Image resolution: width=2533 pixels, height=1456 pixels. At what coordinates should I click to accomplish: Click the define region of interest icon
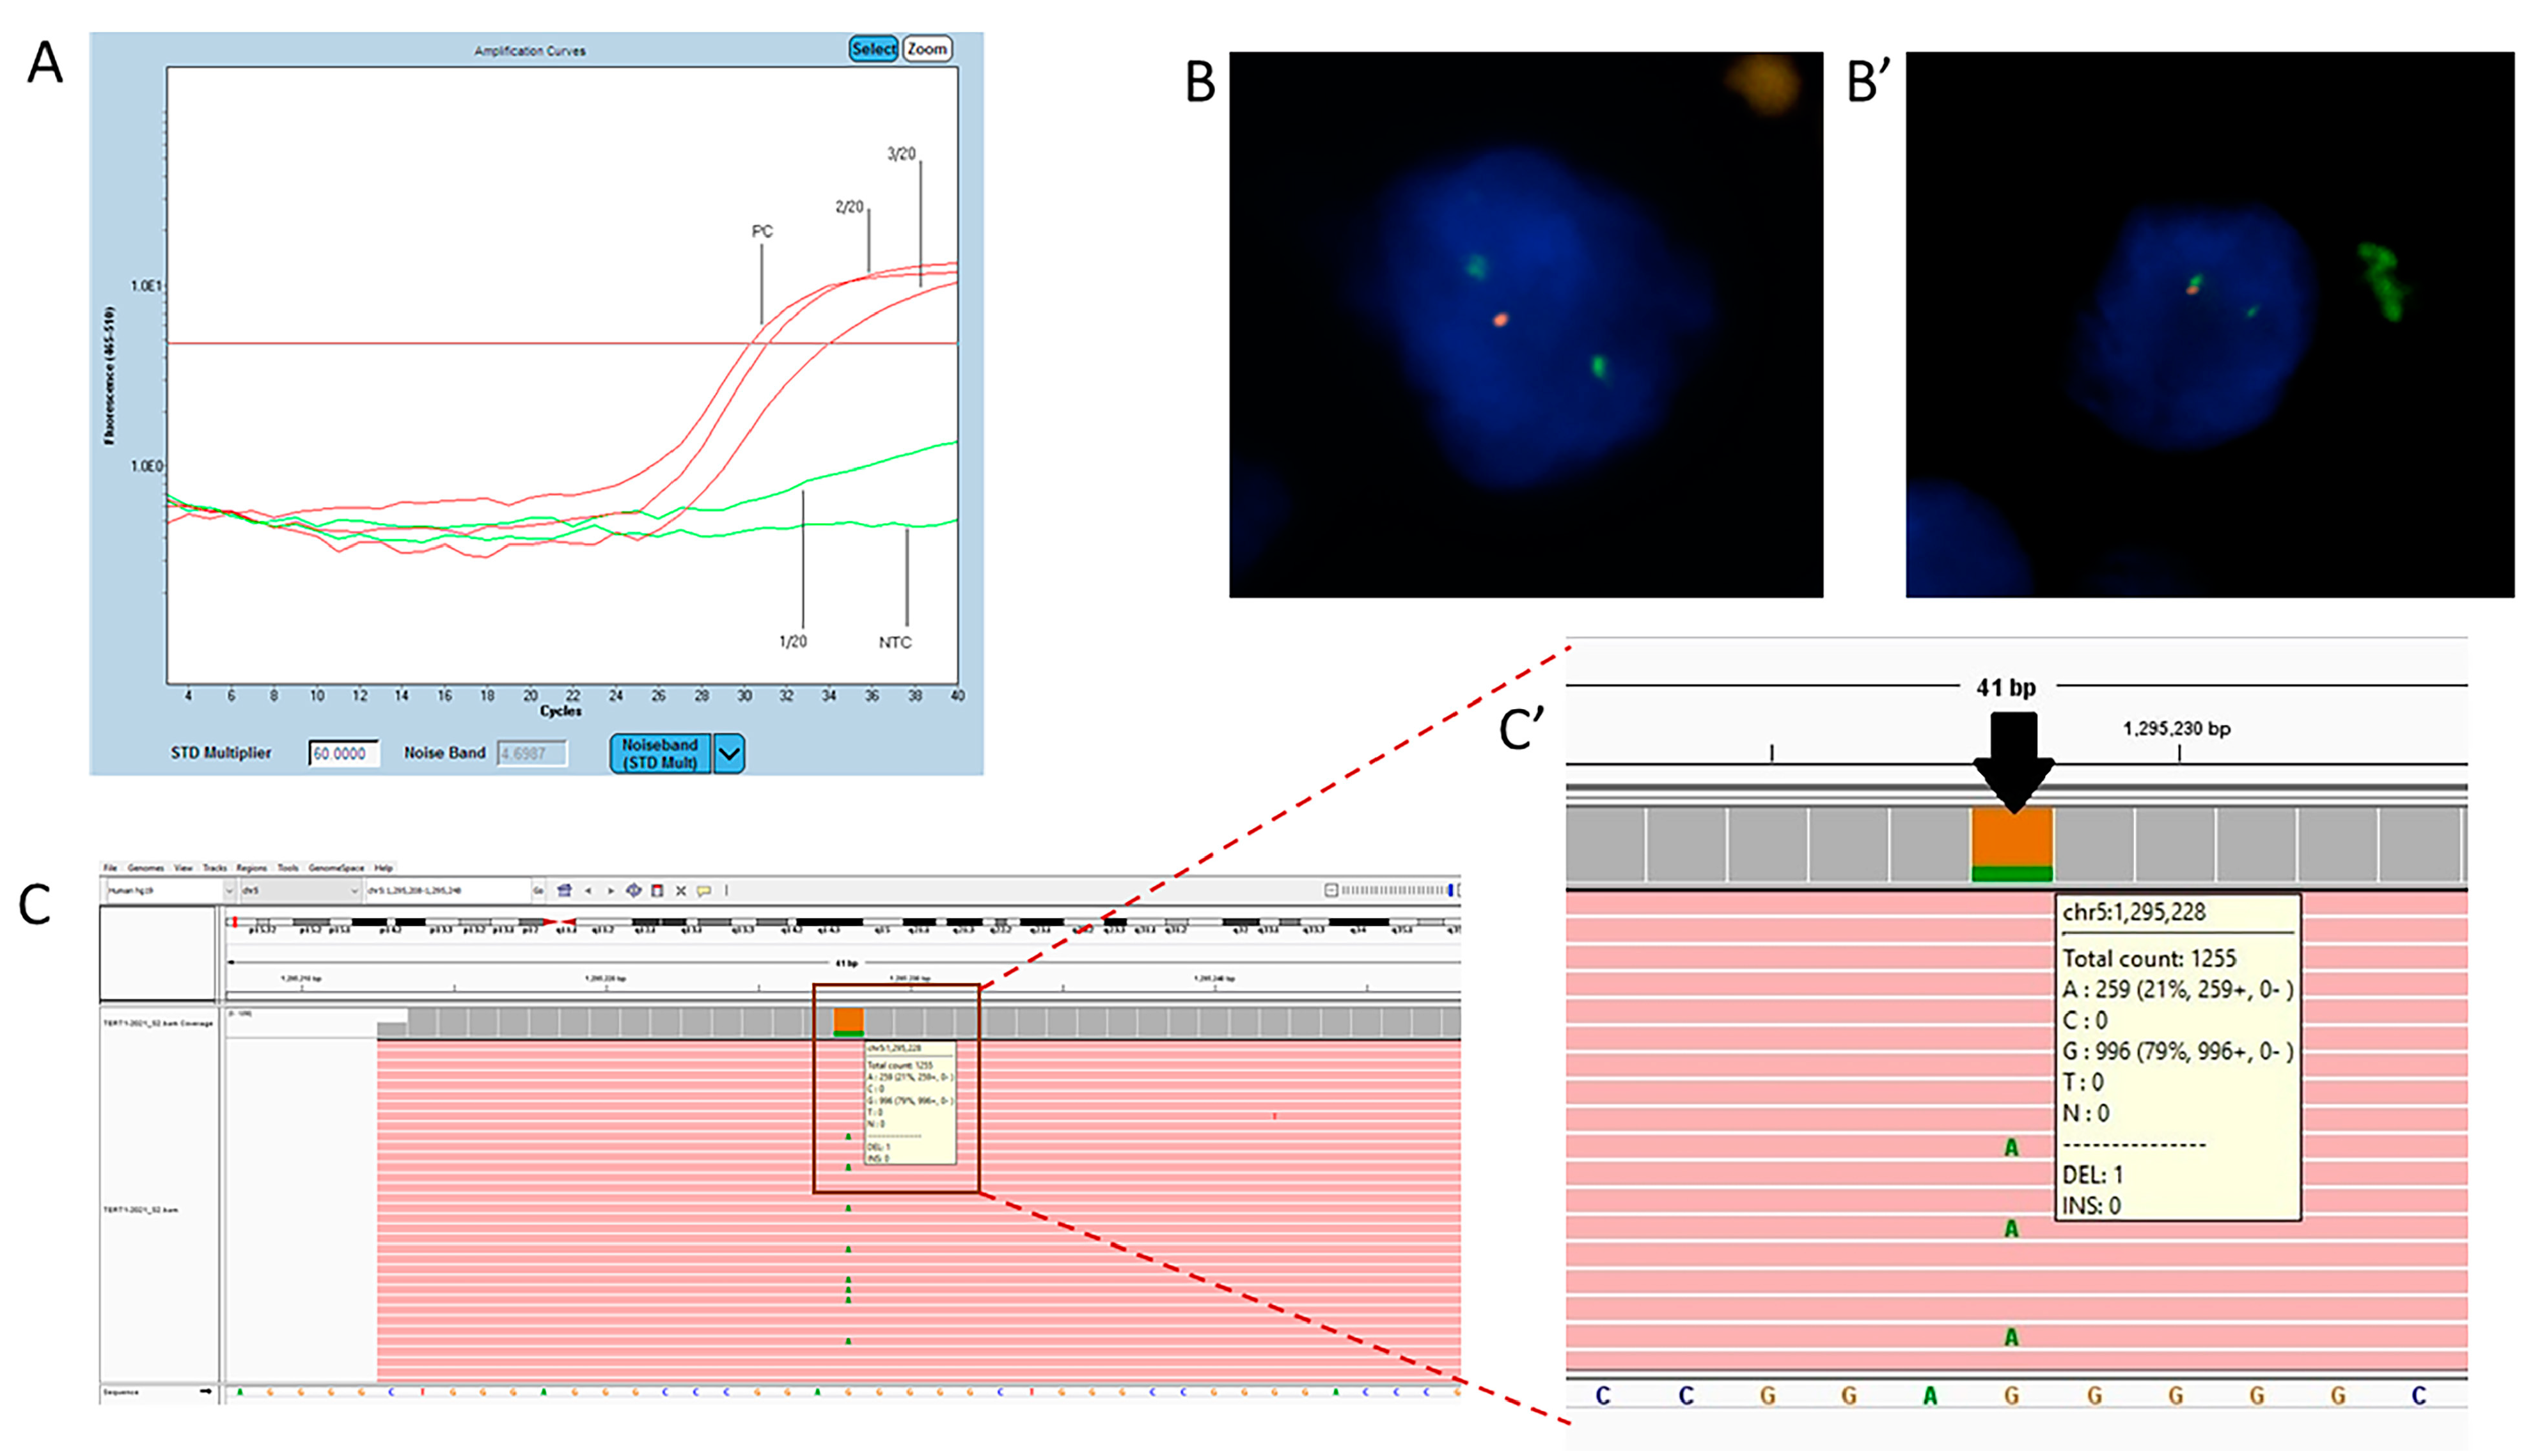tap(657, 890)
